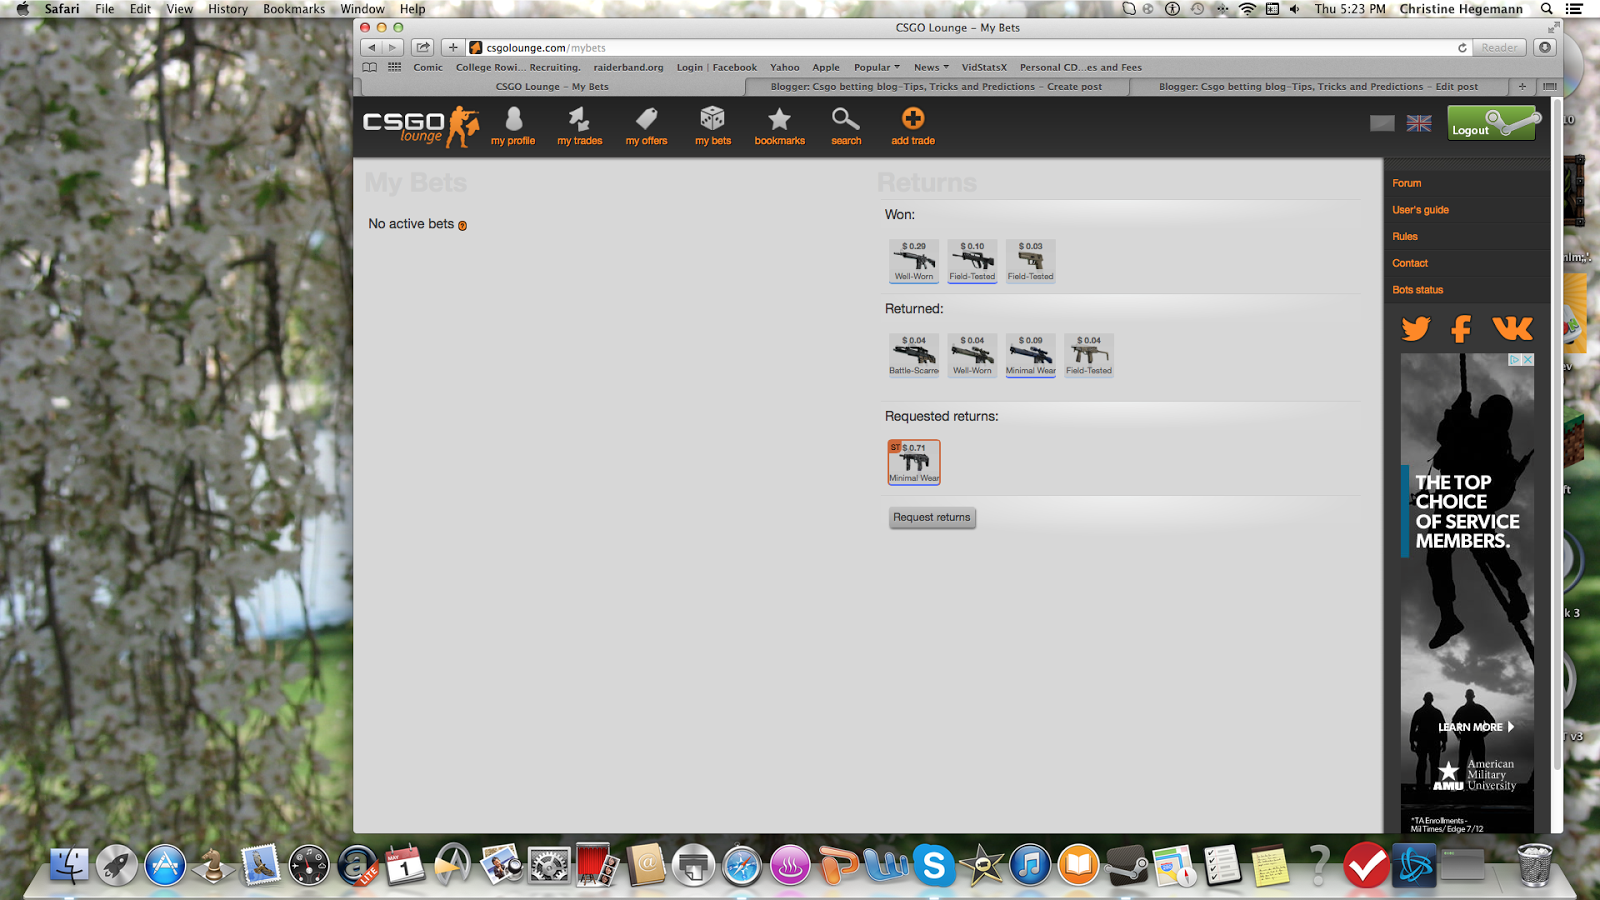This screenshot has width=1600, height=900.
Task: Select the won $0.10 Field-Tested item
Action: point(972,261)
